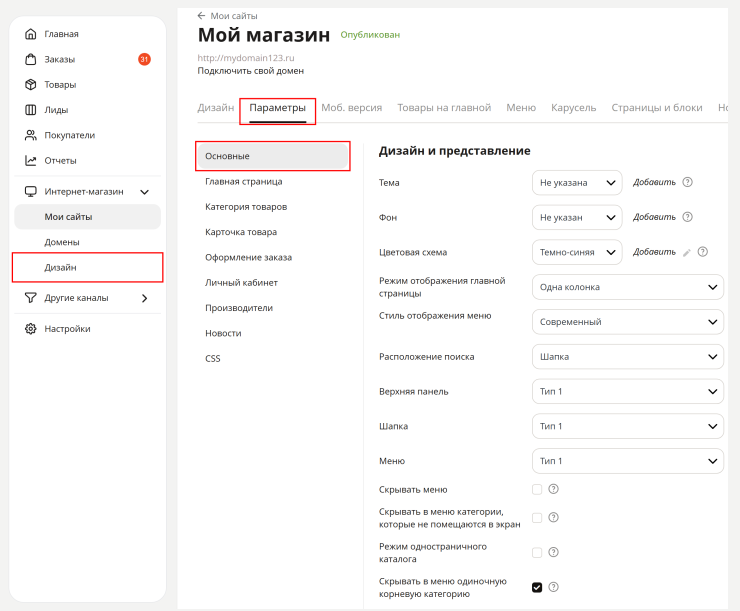Switch to the Параметры tab
The height and width of the screenshot is (611, 740).
point(278,108)
